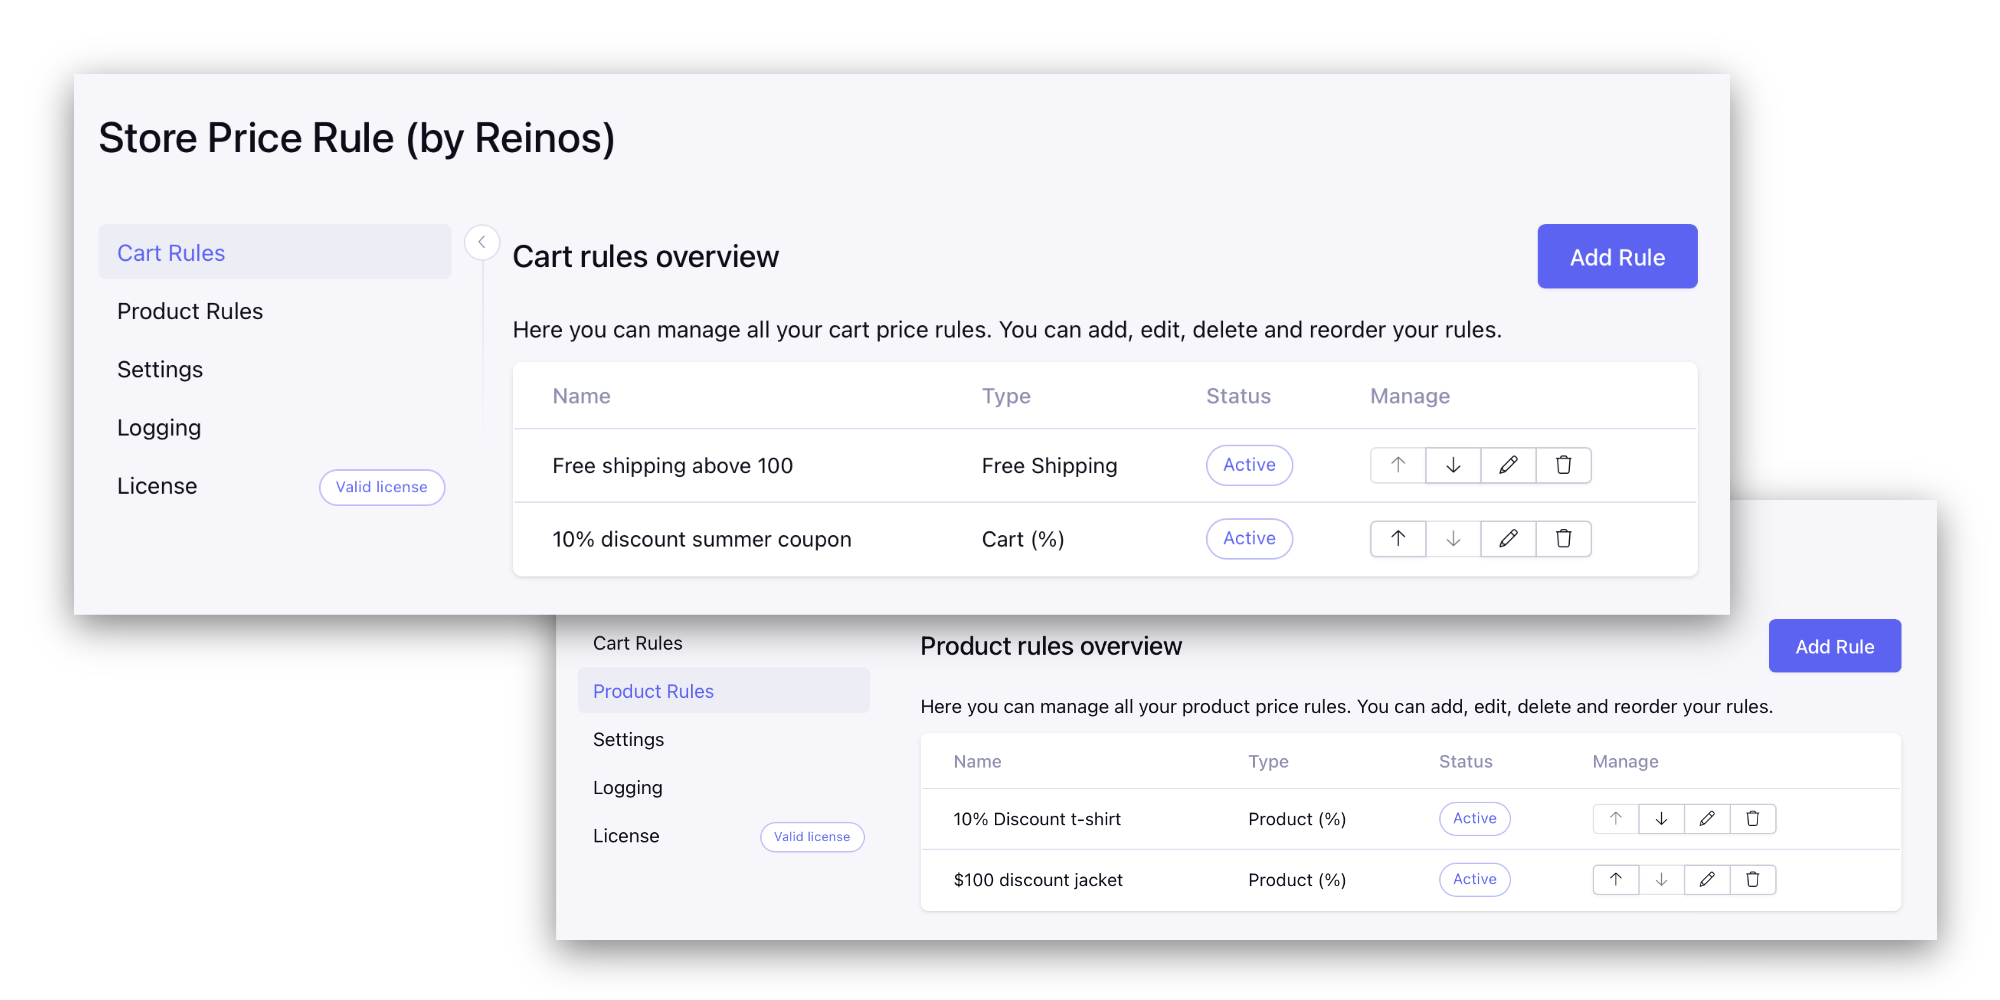Click Add Rule in Cart rules overview
Viewport: 2000px width, 1000px height.
click(1617, 257)
